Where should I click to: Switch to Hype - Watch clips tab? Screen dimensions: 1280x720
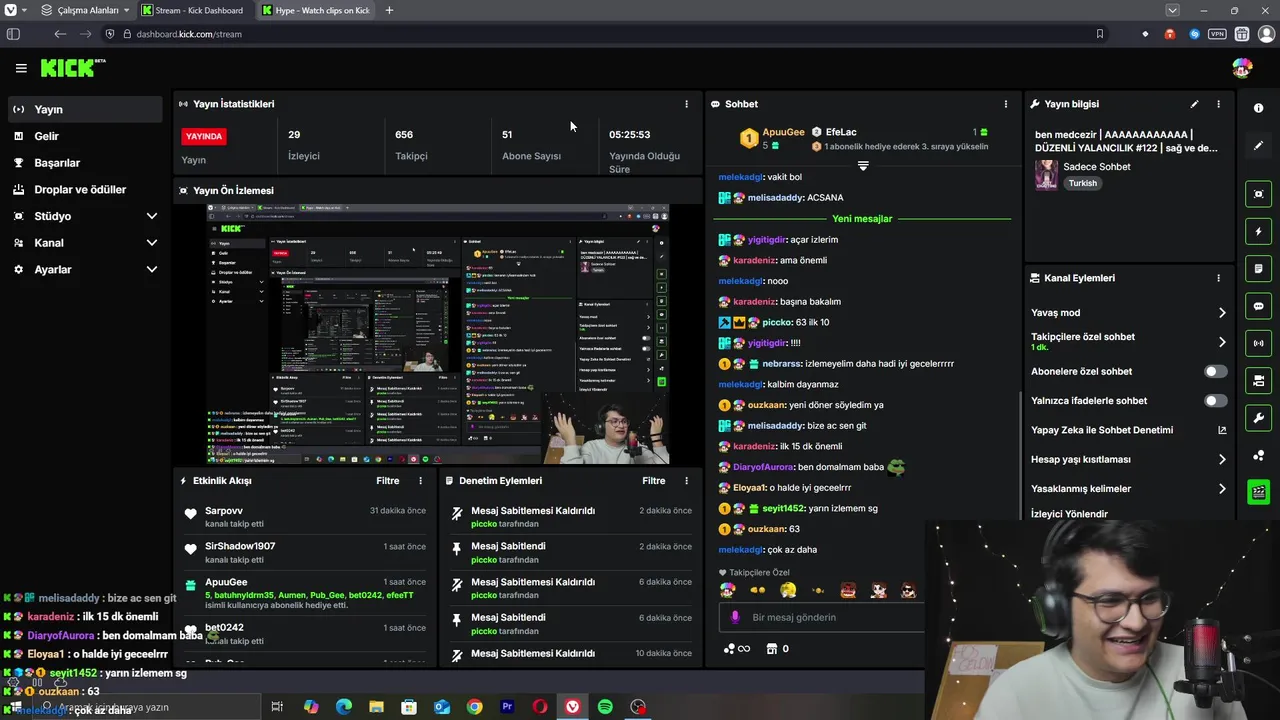pyautogui.click(x=316, y=10)
